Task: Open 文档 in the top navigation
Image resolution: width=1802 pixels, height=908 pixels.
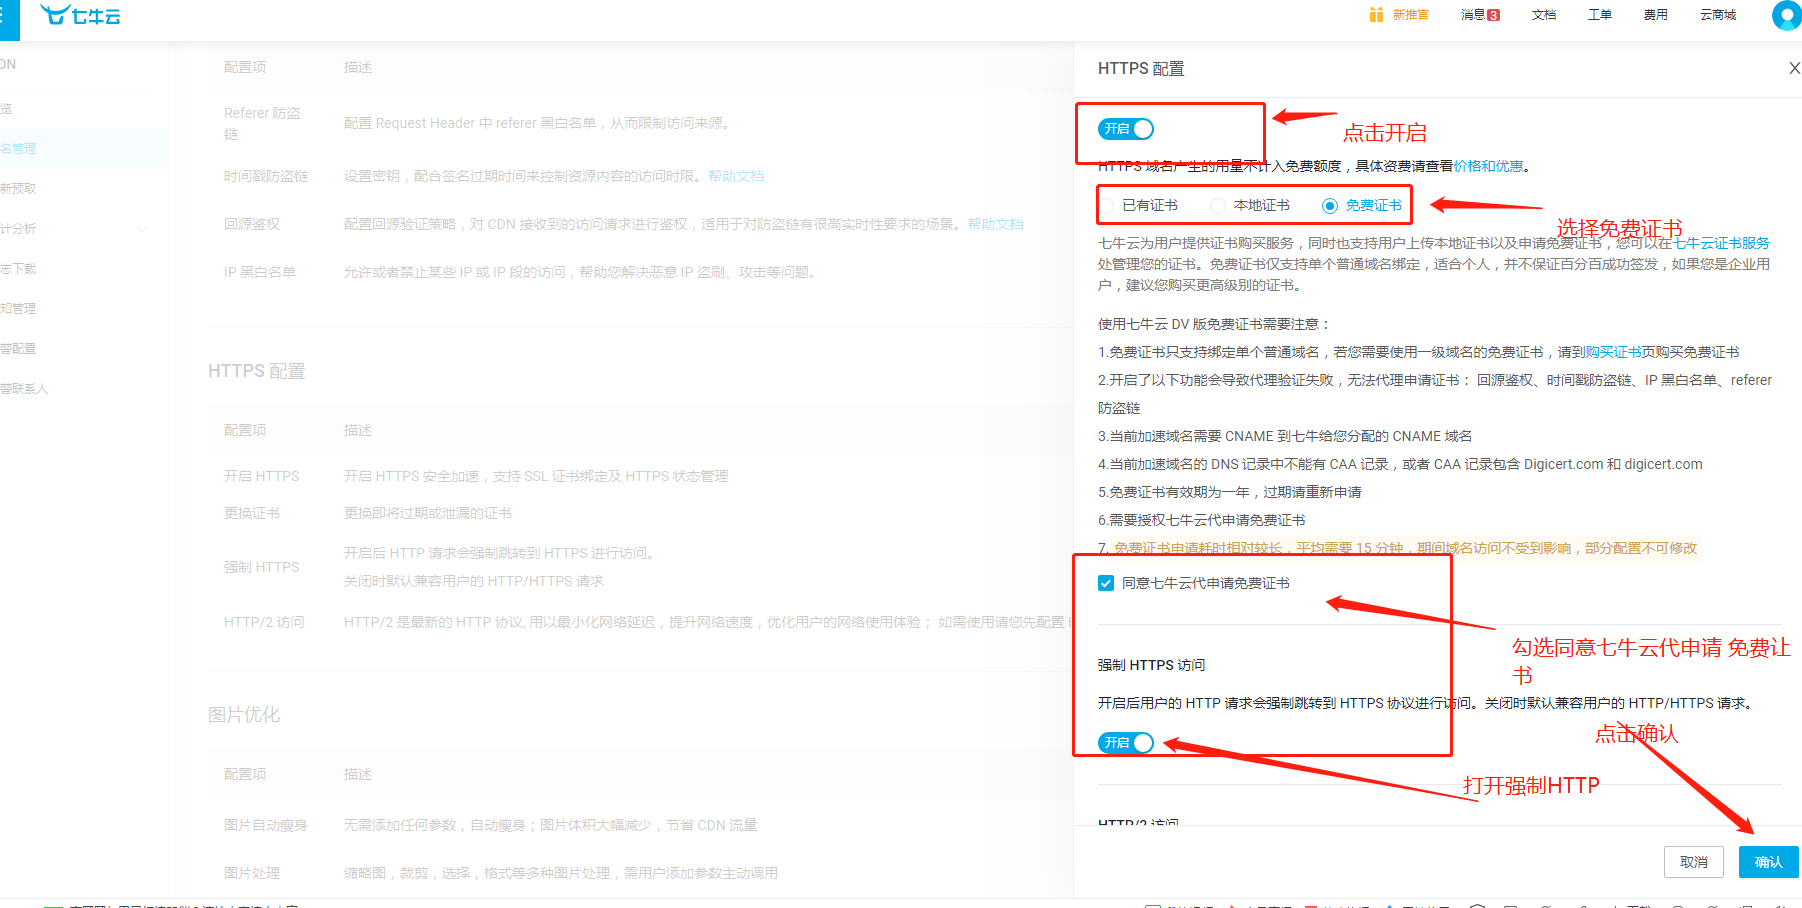Action: [1544, 15]
